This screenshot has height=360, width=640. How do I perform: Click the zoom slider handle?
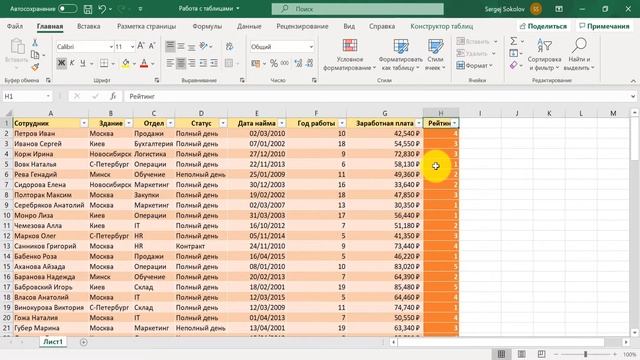585,354
